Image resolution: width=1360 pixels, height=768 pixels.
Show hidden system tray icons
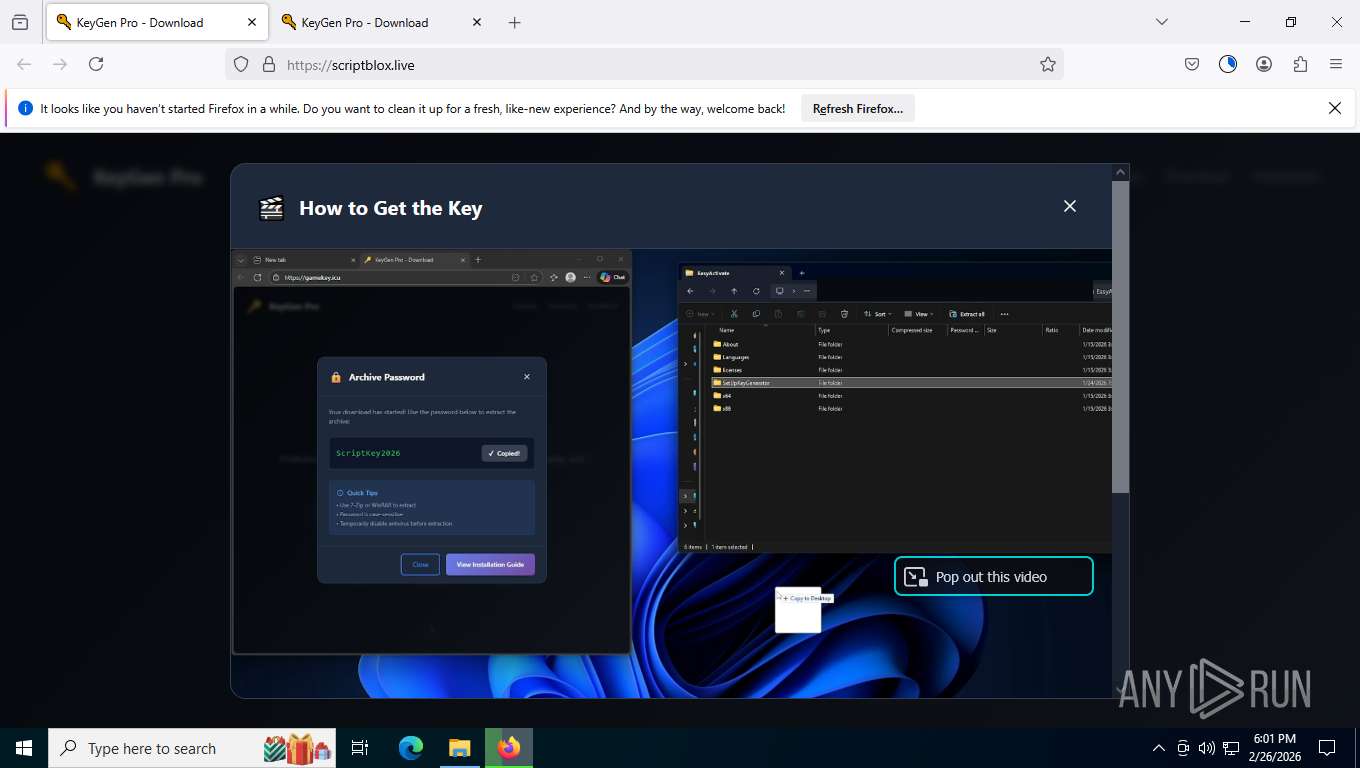click(1159, 748)
